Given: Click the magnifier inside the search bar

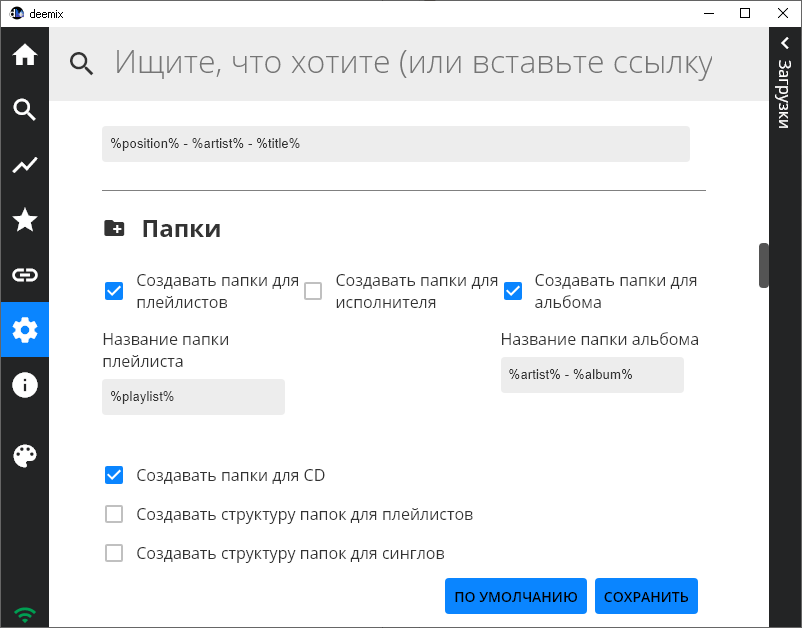Looking at the screenshot, I should 82,62.
